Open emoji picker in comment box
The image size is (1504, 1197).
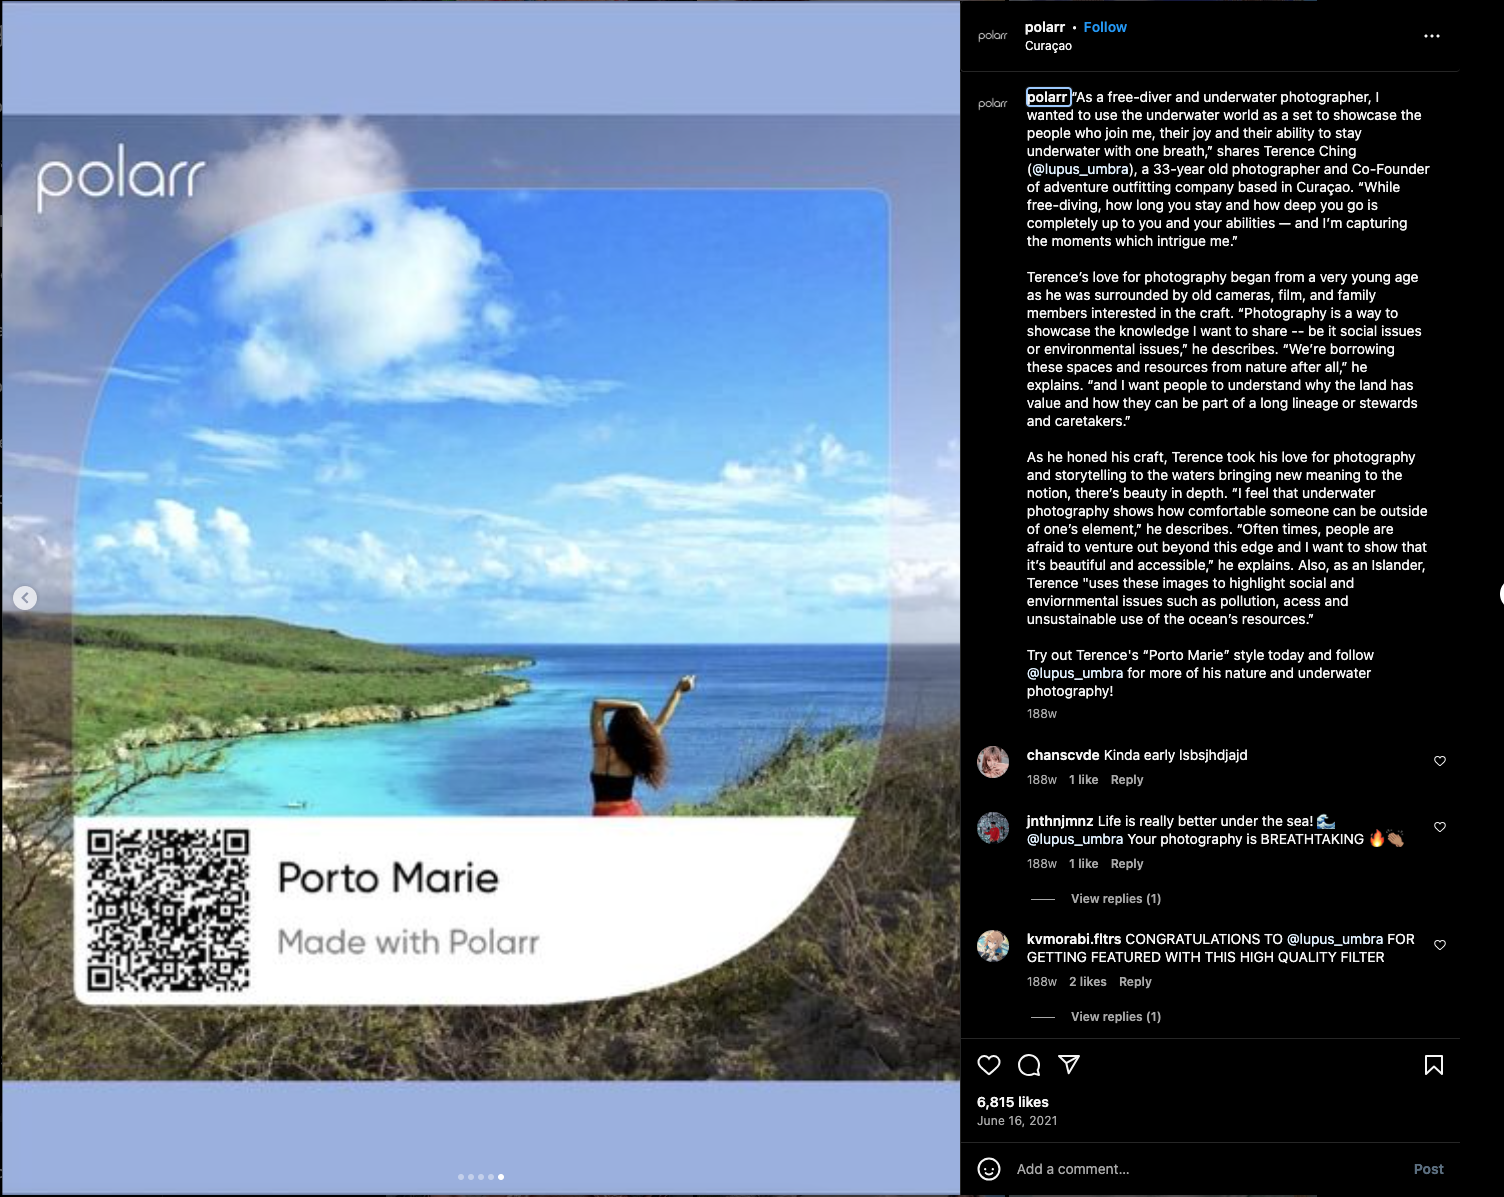(989, 1169)
